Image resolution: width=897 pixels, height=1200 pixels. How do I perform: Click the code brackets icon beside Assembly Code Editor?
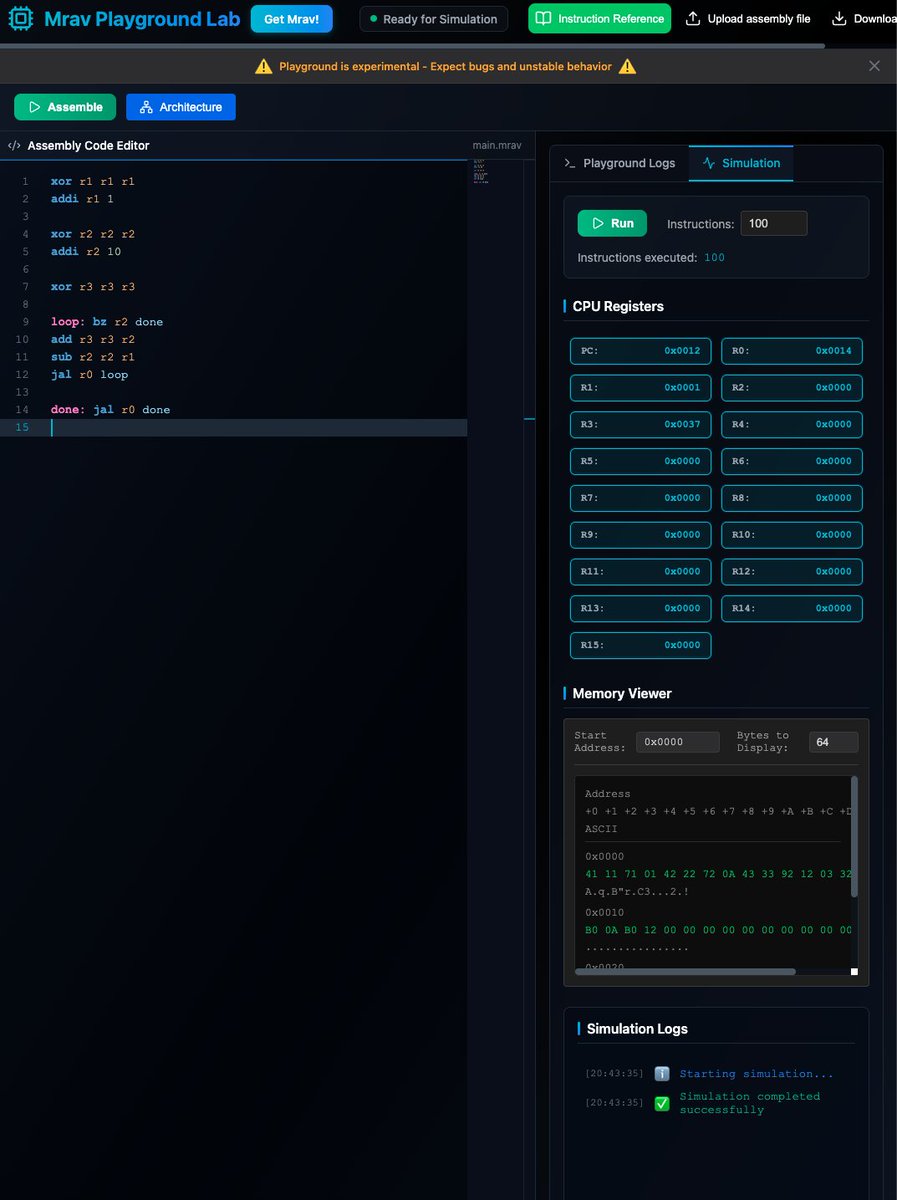[14, 146]
